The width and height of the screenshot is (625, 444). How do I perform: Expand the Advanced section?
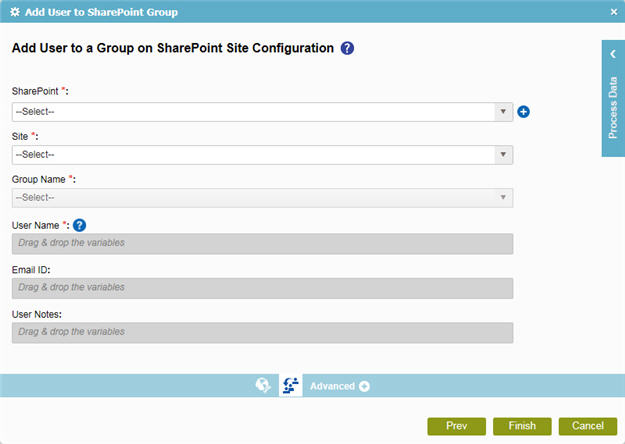(340, 386)
